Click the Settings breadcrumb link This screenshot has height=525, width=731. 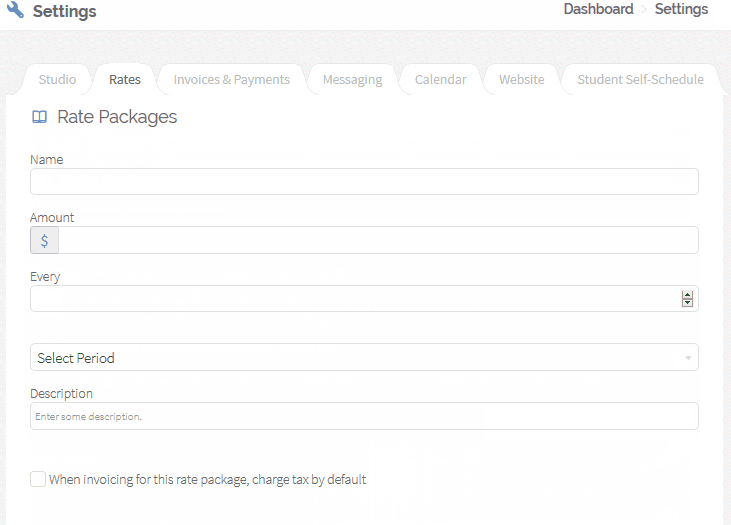tap(681, 9)
